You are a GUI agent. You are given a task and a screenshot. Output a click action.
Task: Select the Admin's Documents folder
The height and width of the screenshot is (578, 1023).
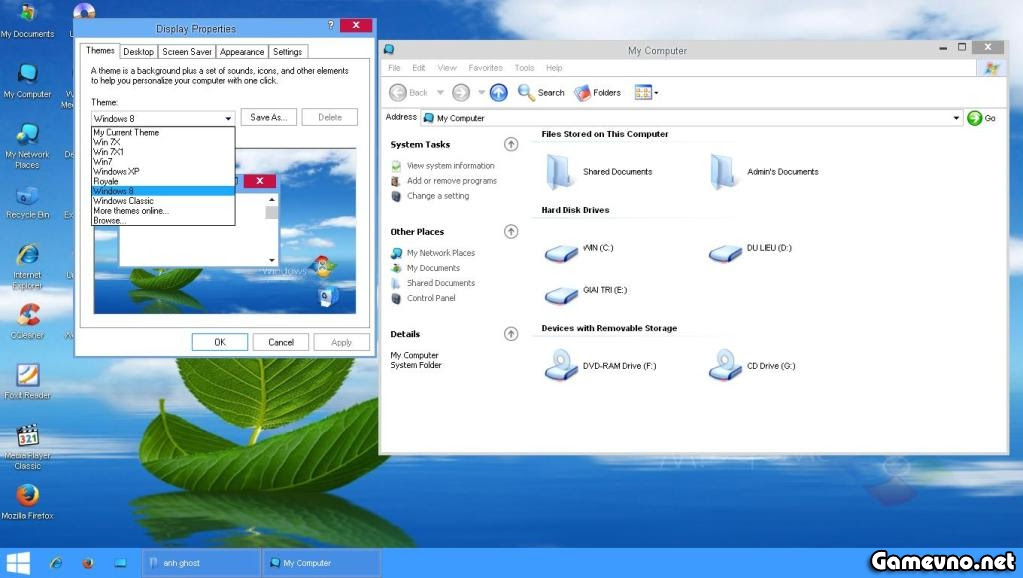(763, 172)
